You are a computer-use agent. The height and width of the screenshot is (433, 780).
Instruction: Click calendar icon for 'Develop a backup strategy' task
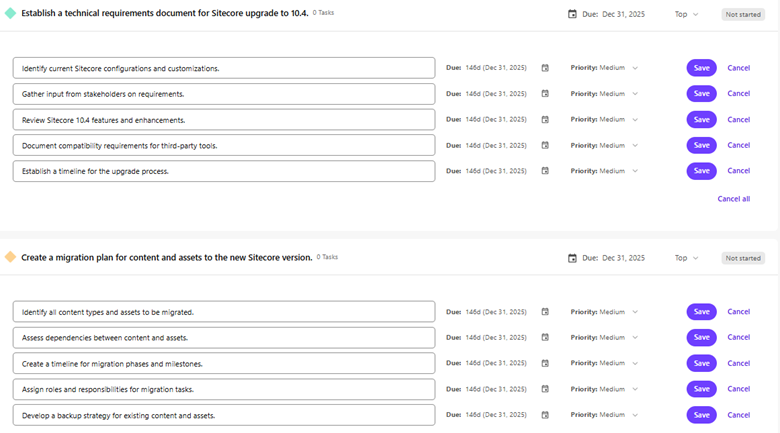pyautogui.click(x=545, y=415)
